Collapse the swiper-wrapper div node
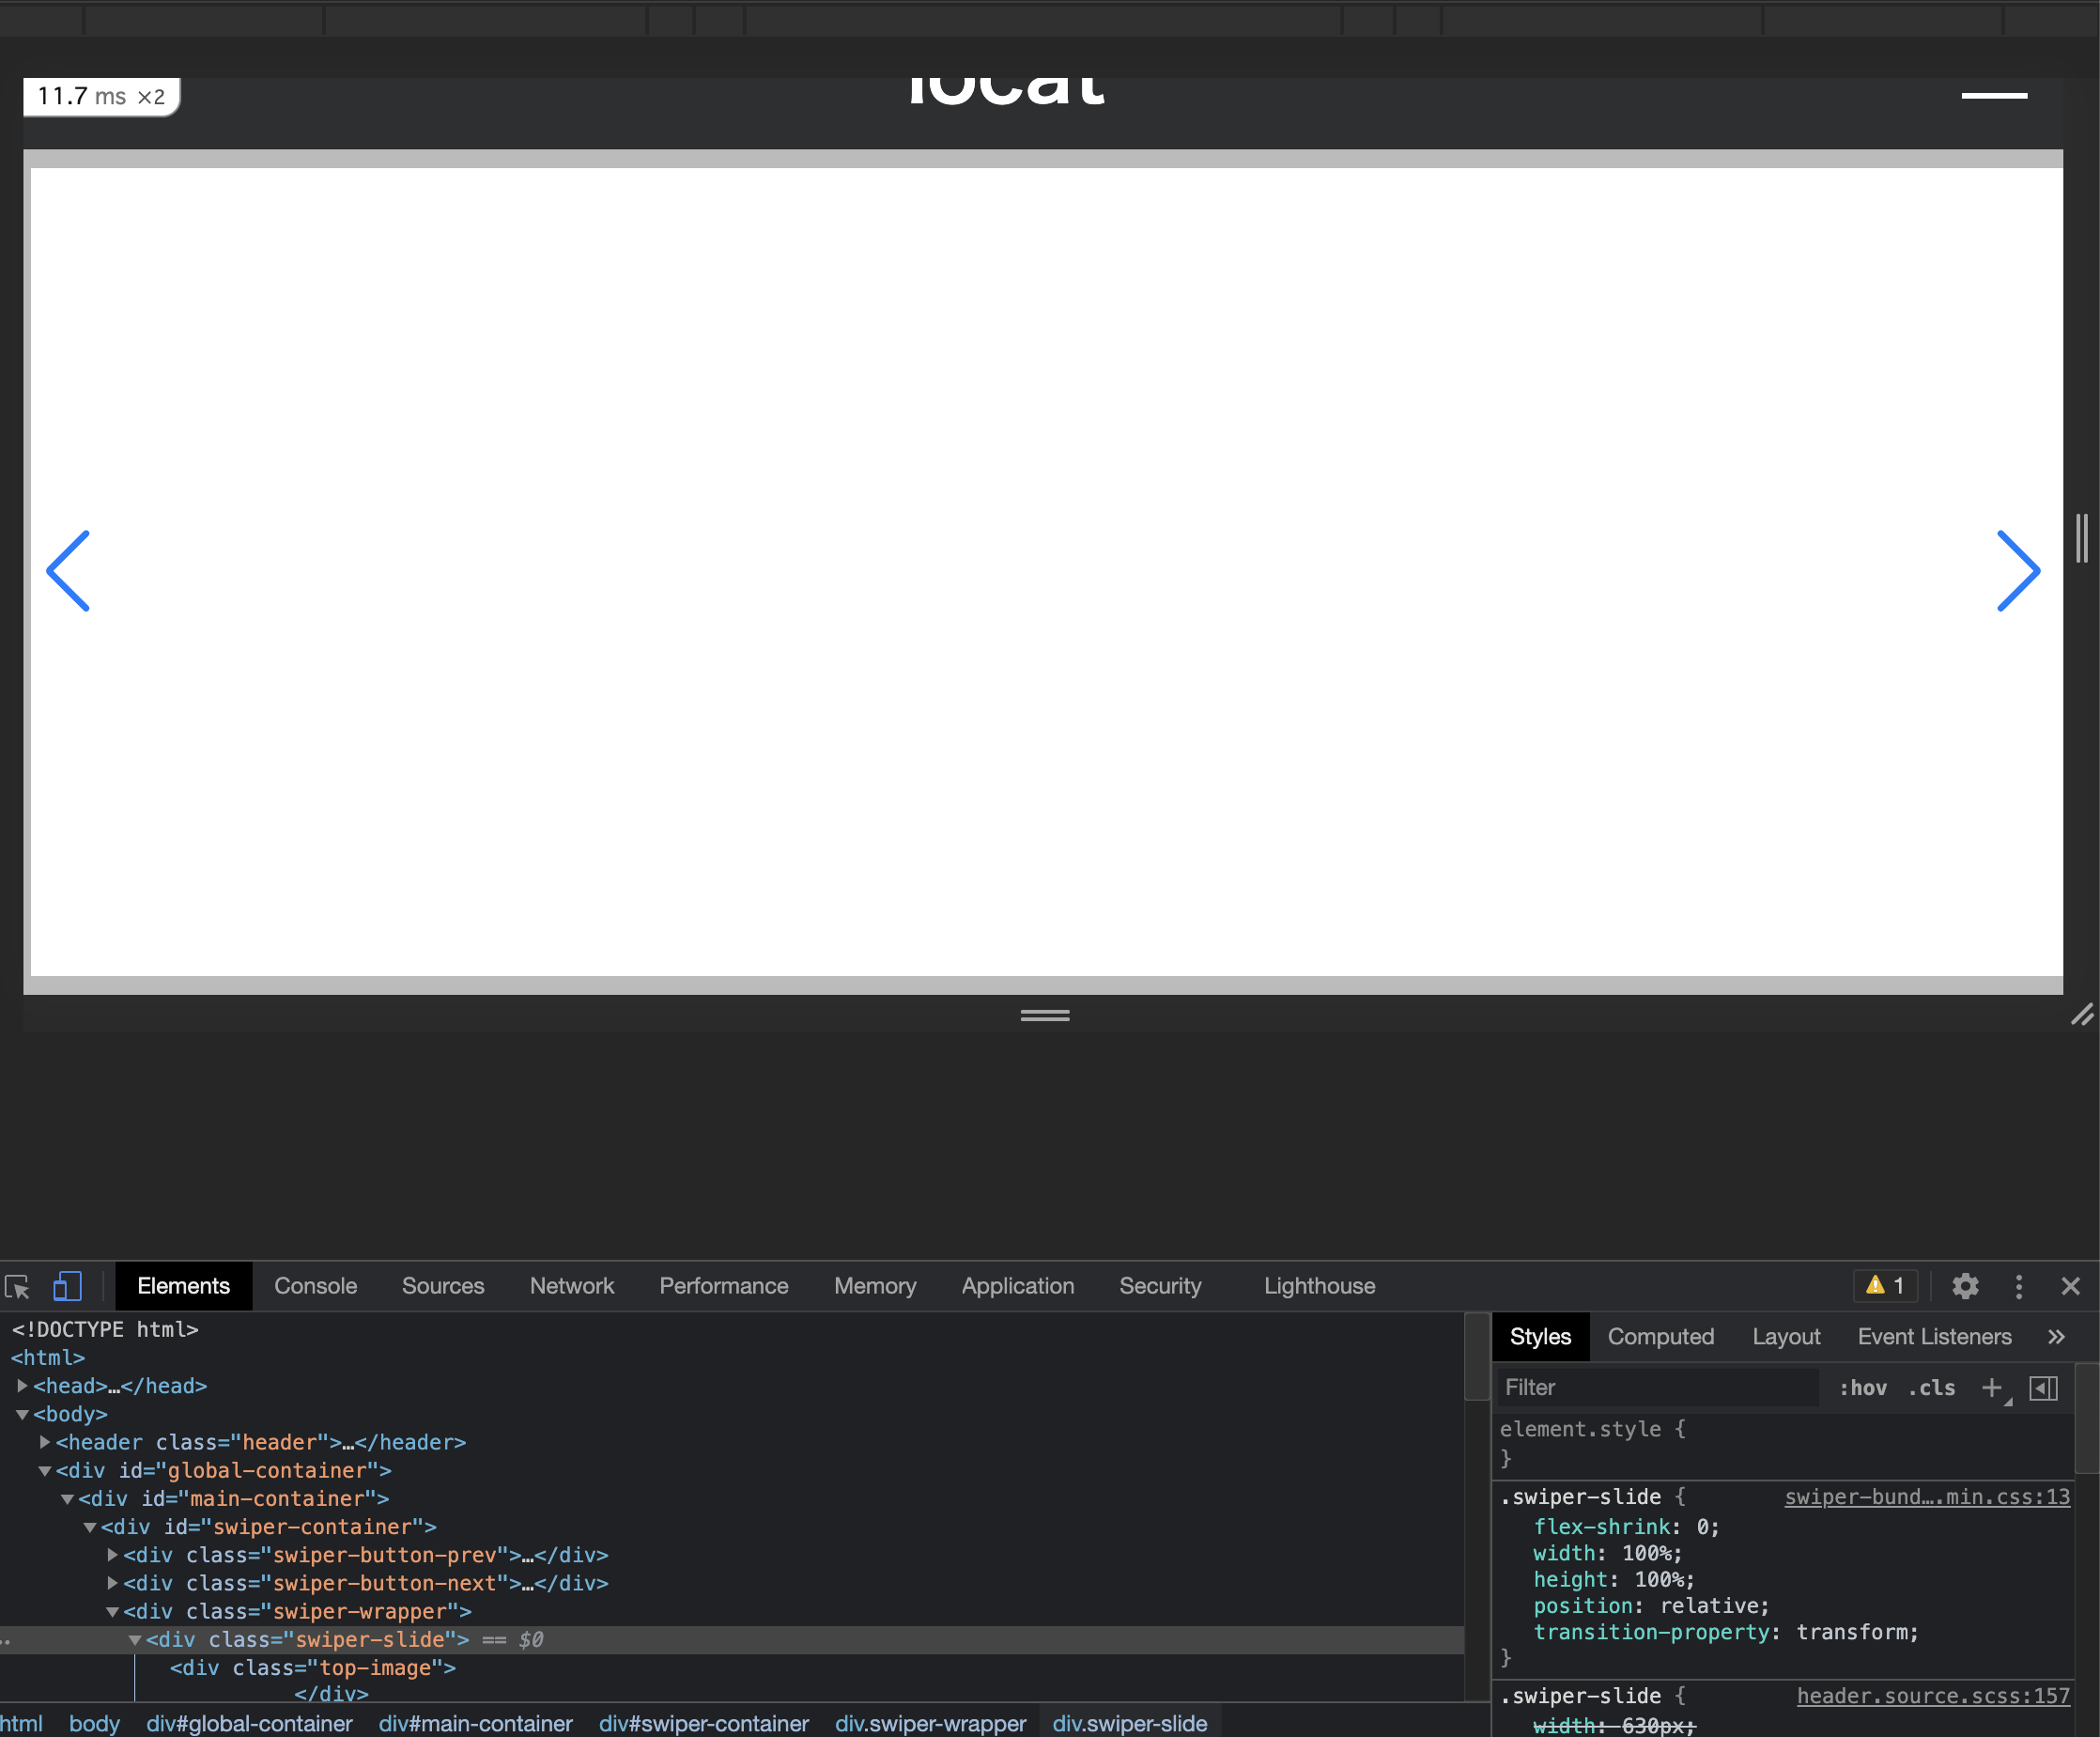This screenshot has height=1737, width=2100. click(x=113, y=1612)
